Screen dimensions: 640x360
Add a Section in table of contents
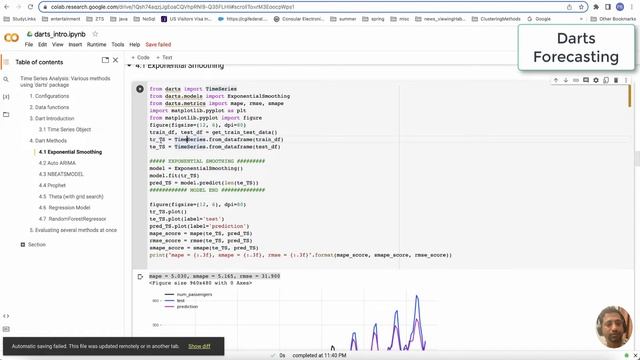(33, 244)
